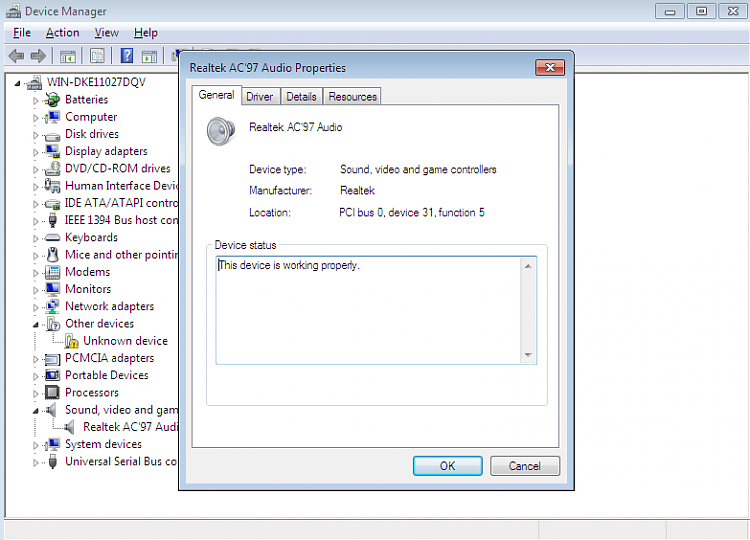
Task: Select the DVD/CD-ROM drives icon
Action: (x=52, y=168)
